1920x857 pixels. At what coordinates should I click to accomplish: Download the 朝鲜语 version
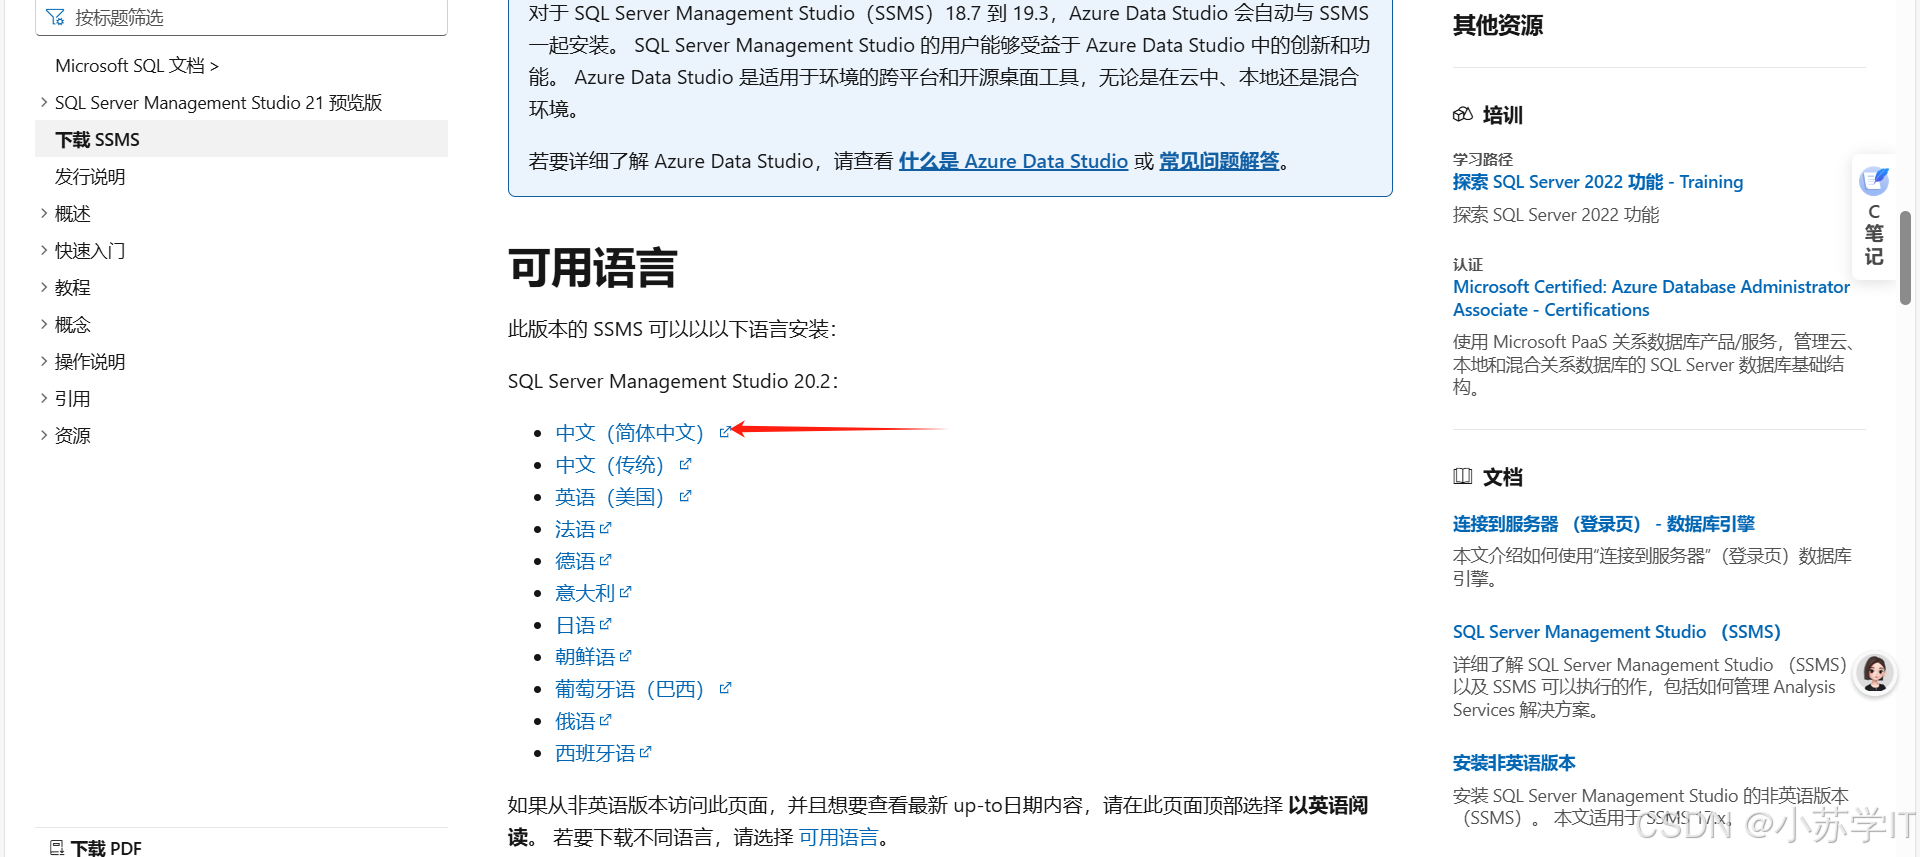click(585, 657)
